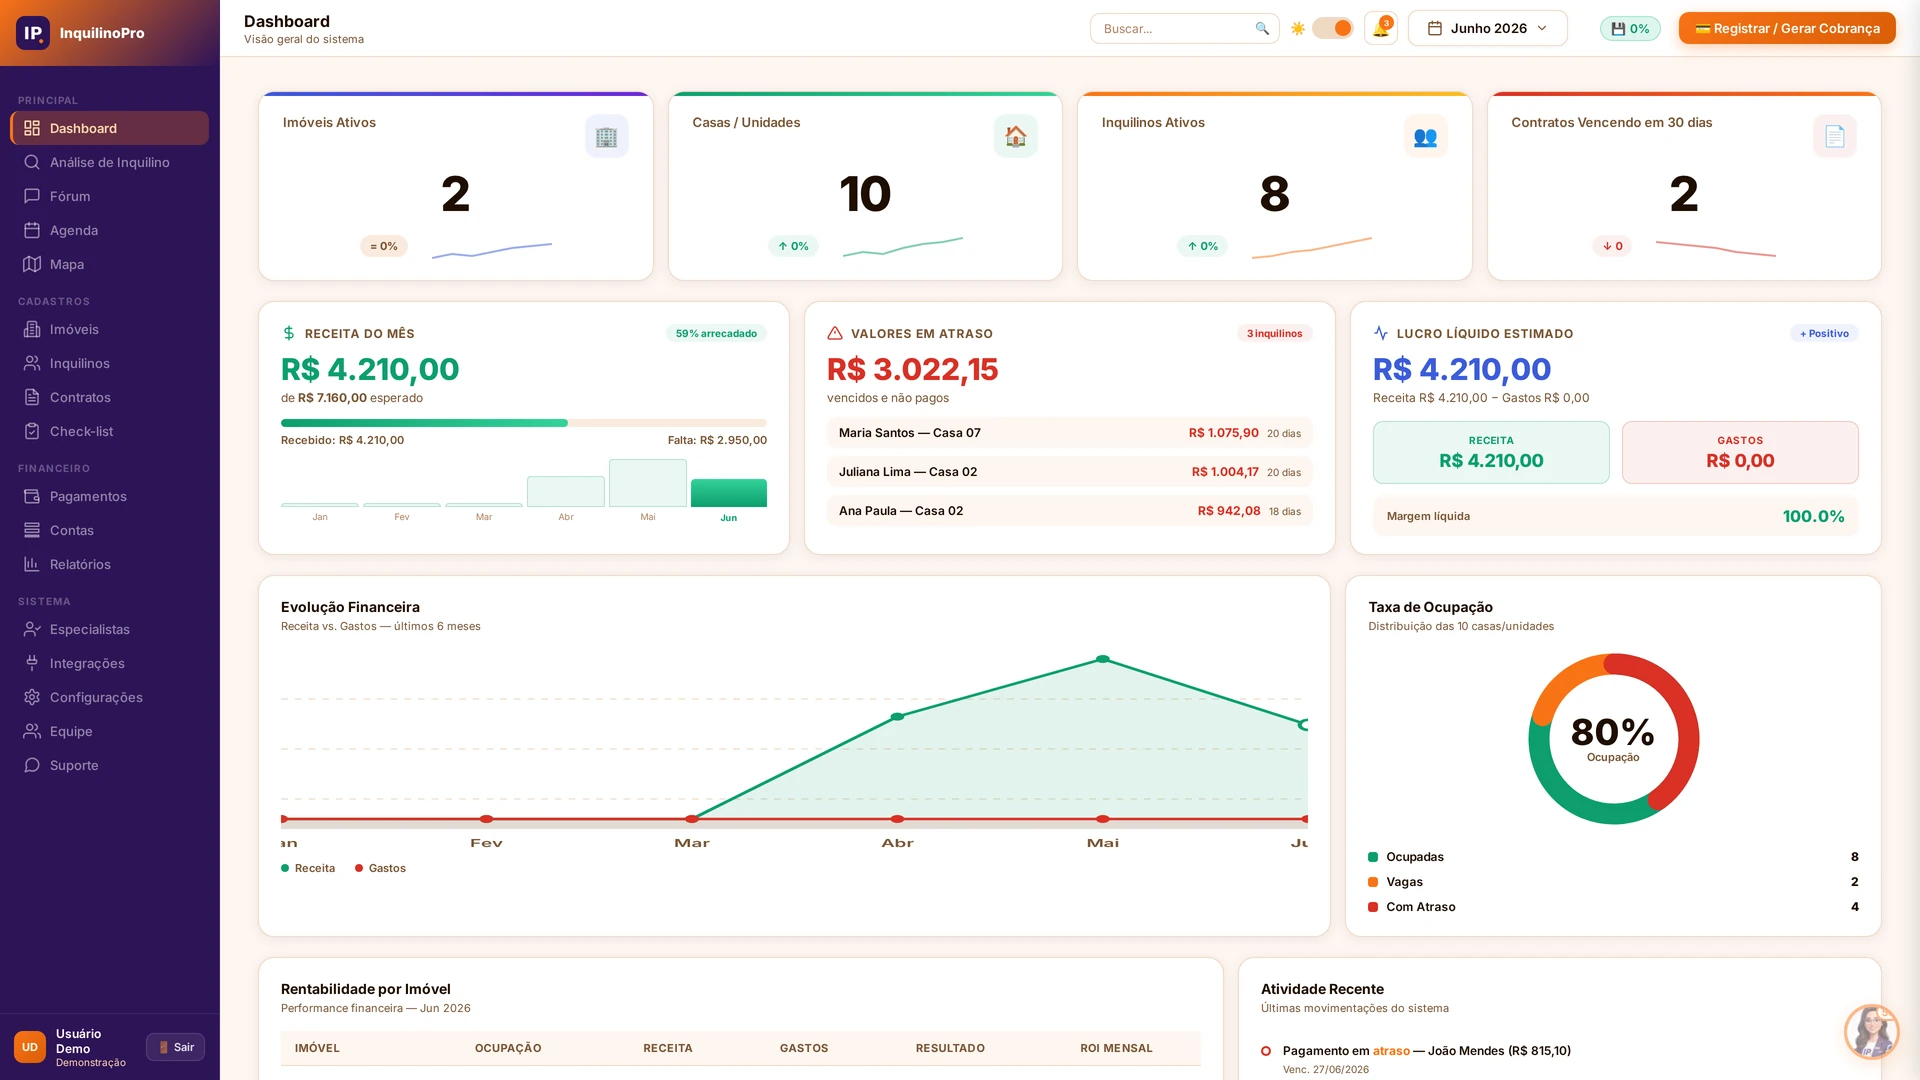
Task: Select the Mai bar in receita chart
Action: tap(648, 483)
